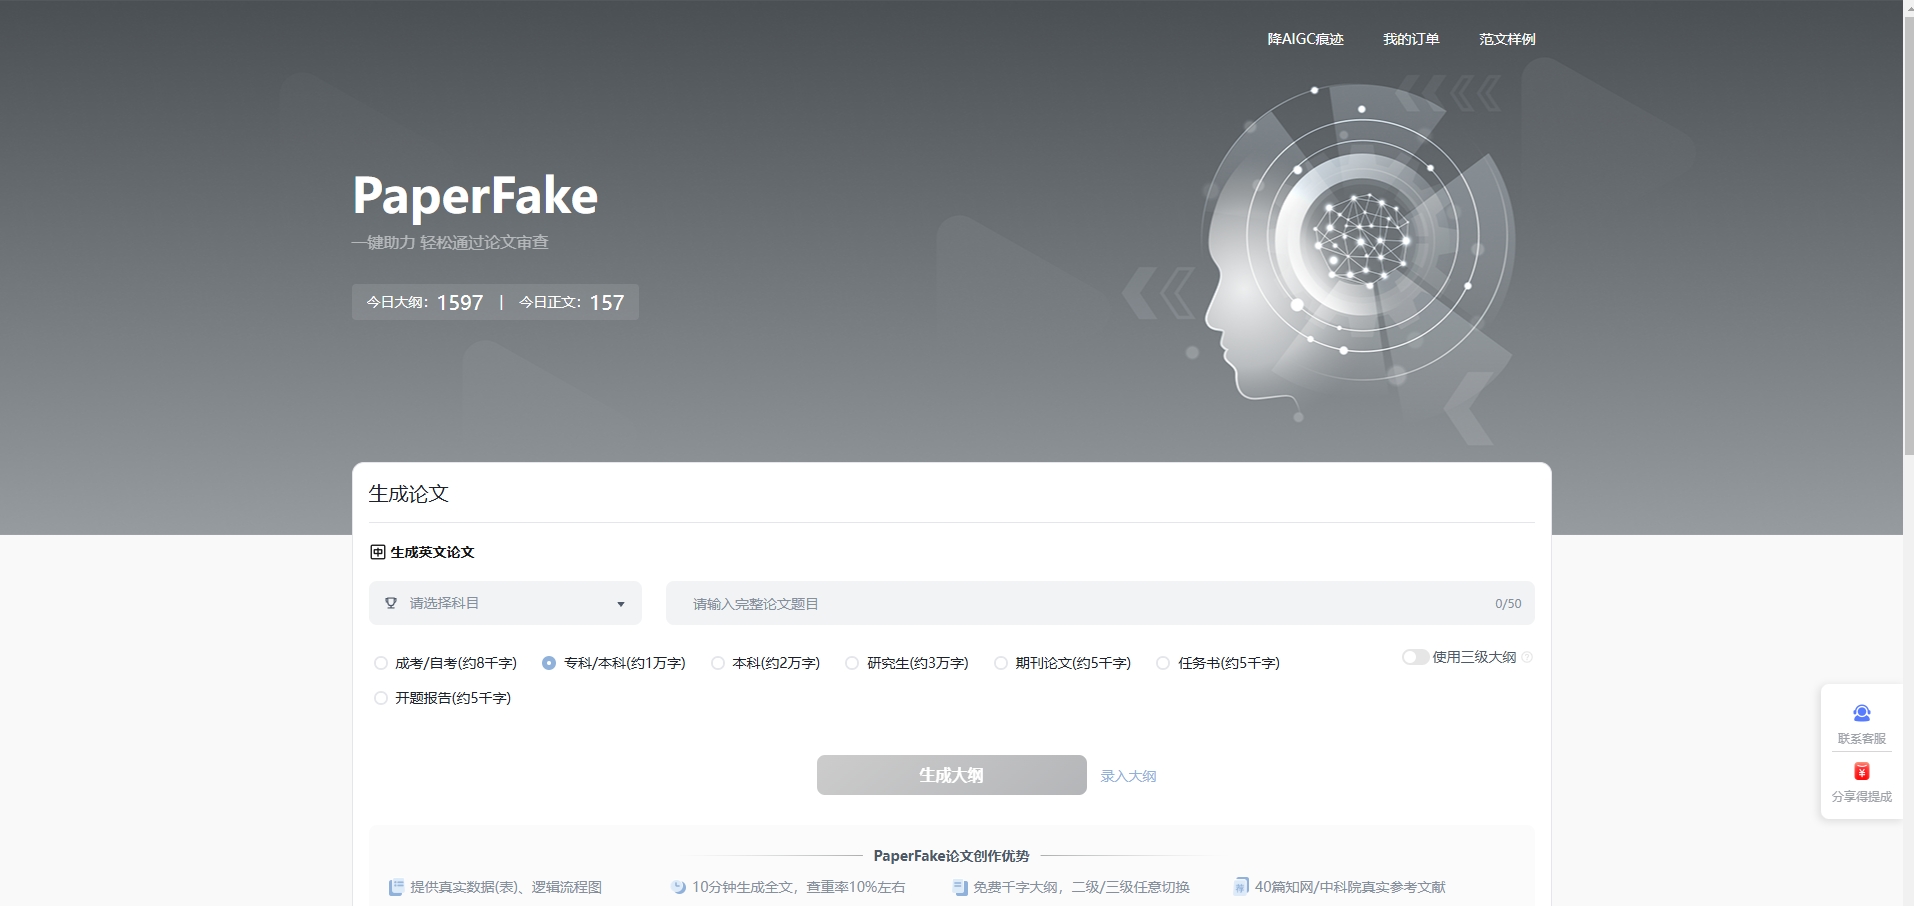Click the 请输入完整论文题目 input field
1914x906 pixels.
click(x=1100, y=603)
